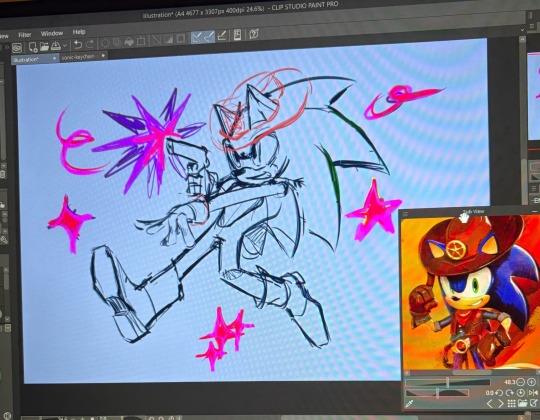
Task: Create a new canvas with the New icon
Action: (33, 46)
